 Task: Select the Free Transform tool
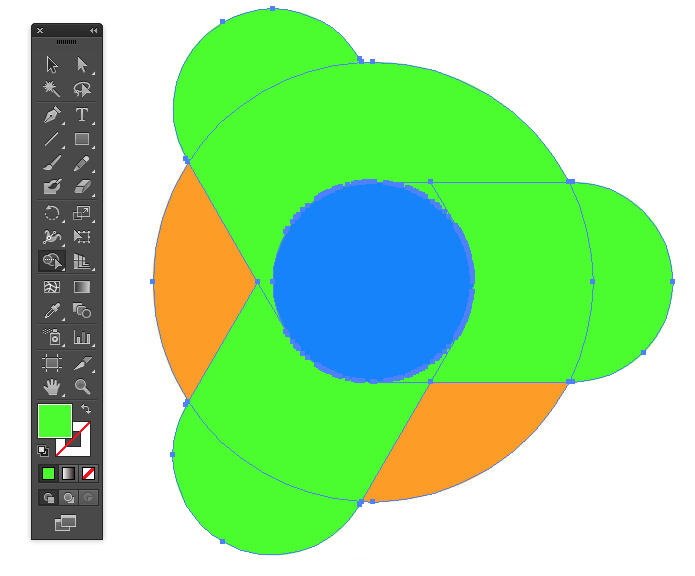[x=82, y=237]
